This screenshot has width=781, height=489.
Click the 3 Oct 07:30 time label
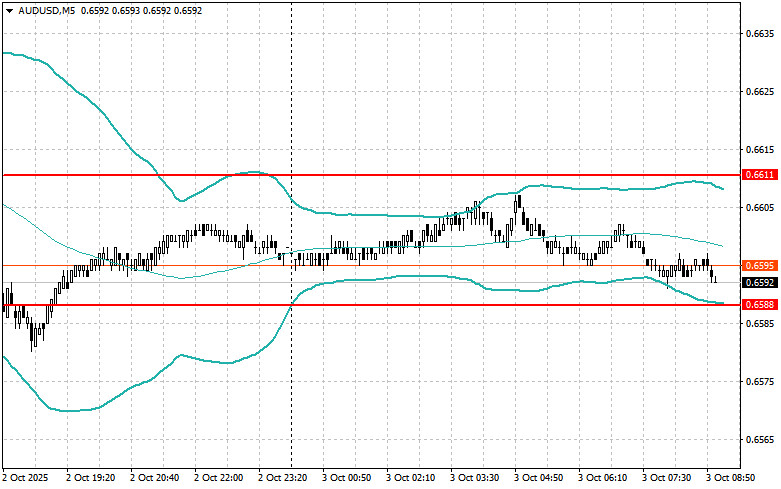tap(667, 478)
